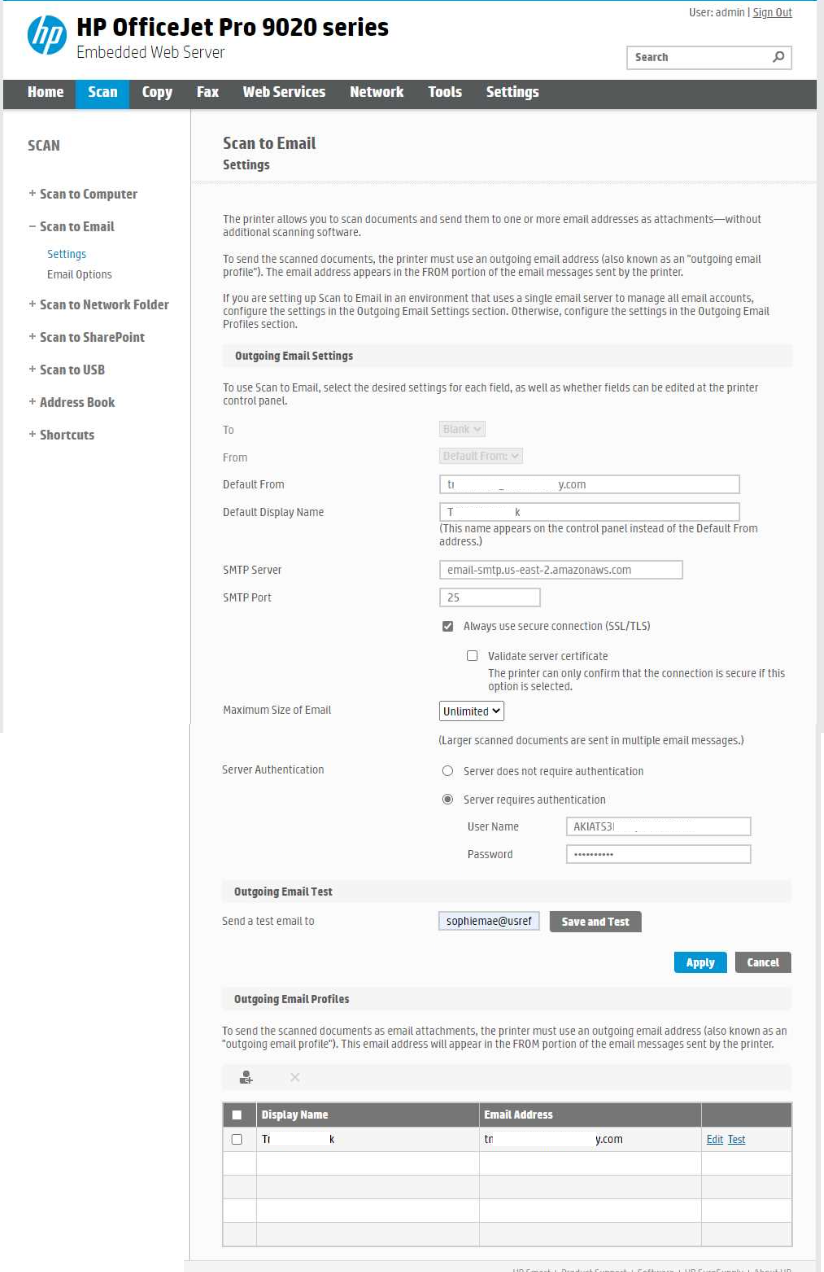Viewport: 824px width, 1272px height.
Task: Open Email Options in the sidebar
Action: click(79, 274)
